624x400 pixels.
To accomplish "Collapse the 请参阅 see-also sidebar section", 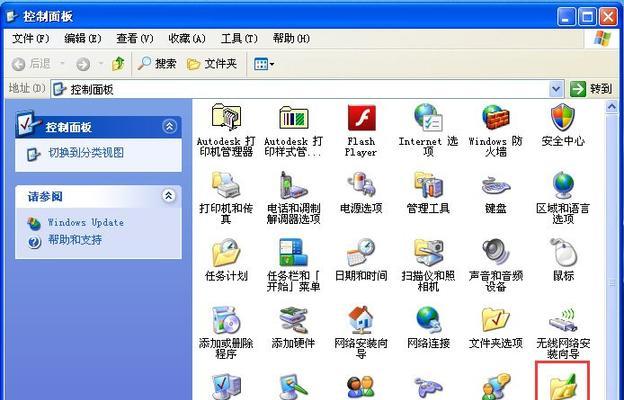I will (169, 195).
